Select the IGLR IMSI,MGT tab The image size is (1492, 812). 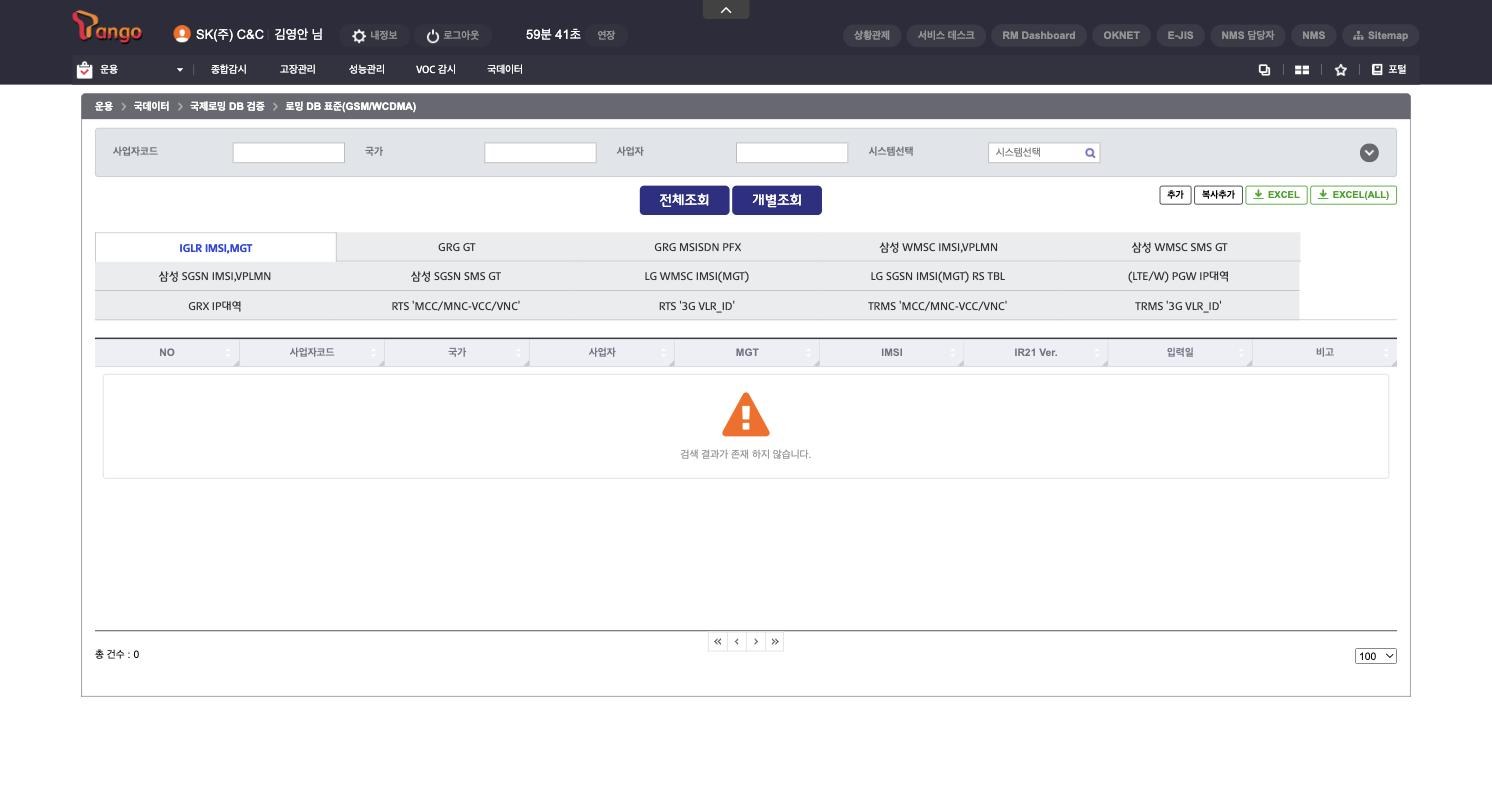(x=216, y=247)
